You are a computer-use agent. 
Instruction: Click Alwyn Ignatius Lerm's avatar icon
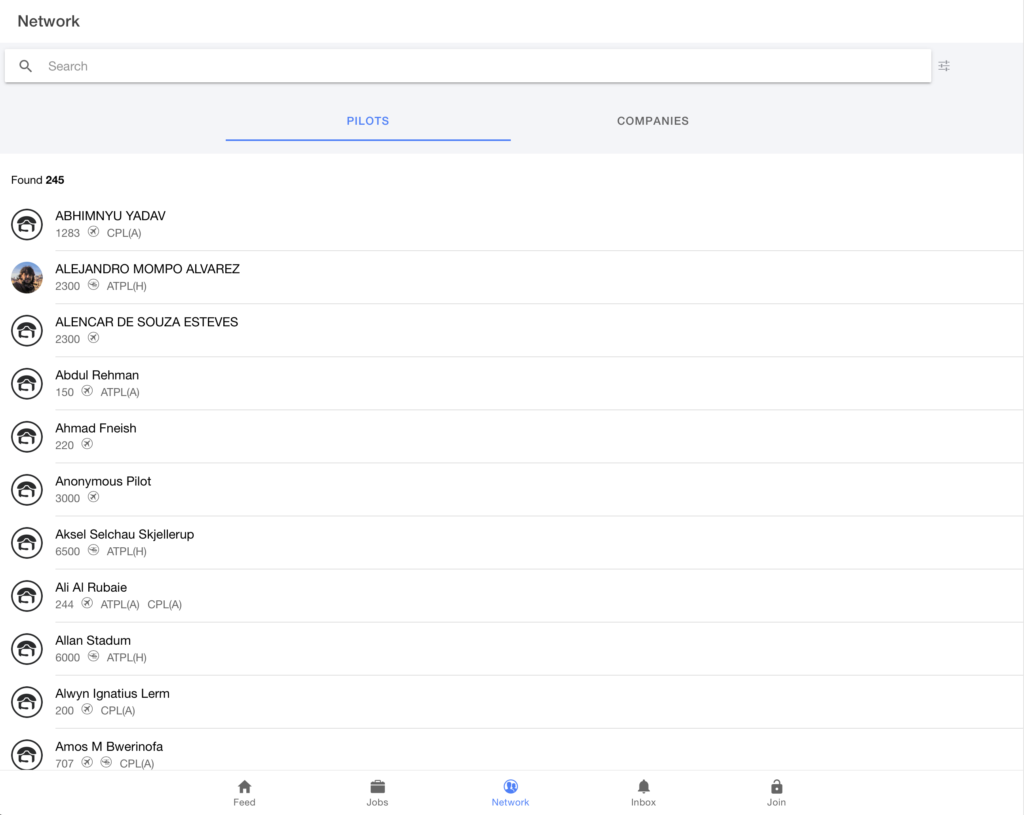[x=27, y=702]
